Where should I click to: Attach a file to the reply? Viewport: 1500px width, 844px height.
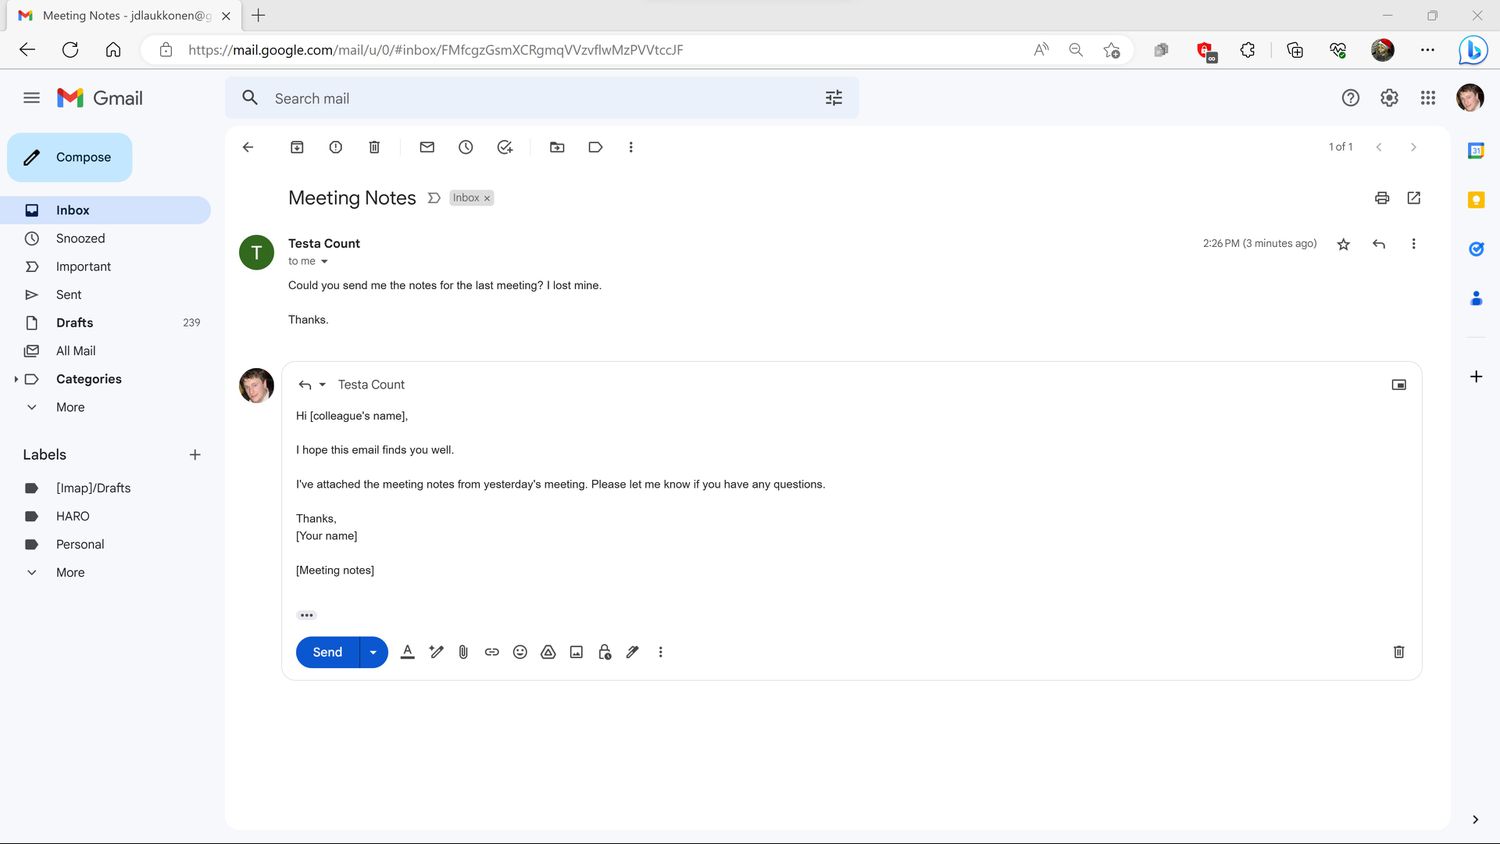[463, 652]
